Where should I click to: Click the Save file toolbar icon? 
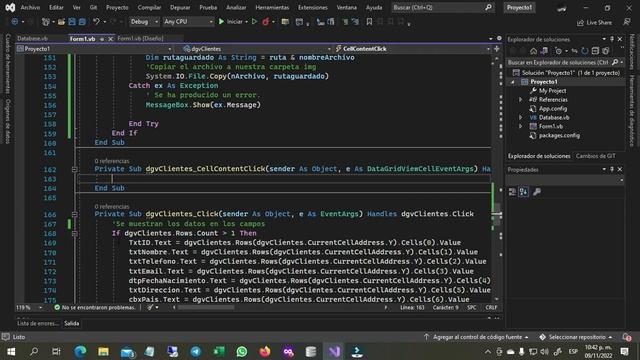[x=72, y=22]
